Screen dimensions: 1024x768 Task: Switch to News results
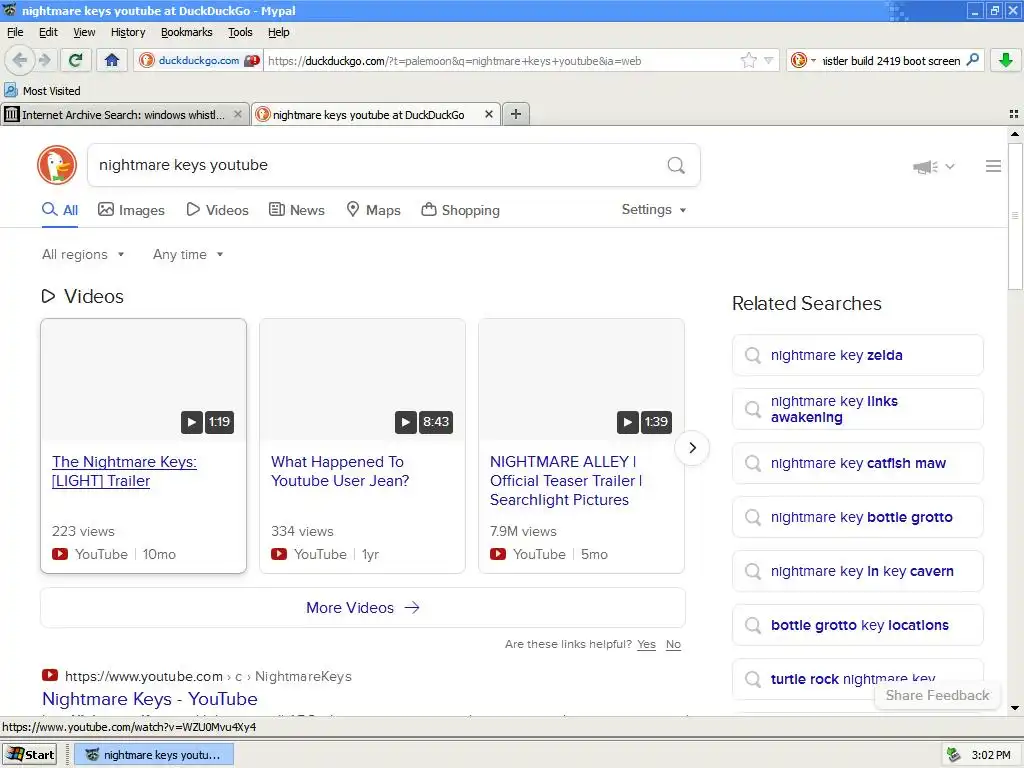coord(297,210)
